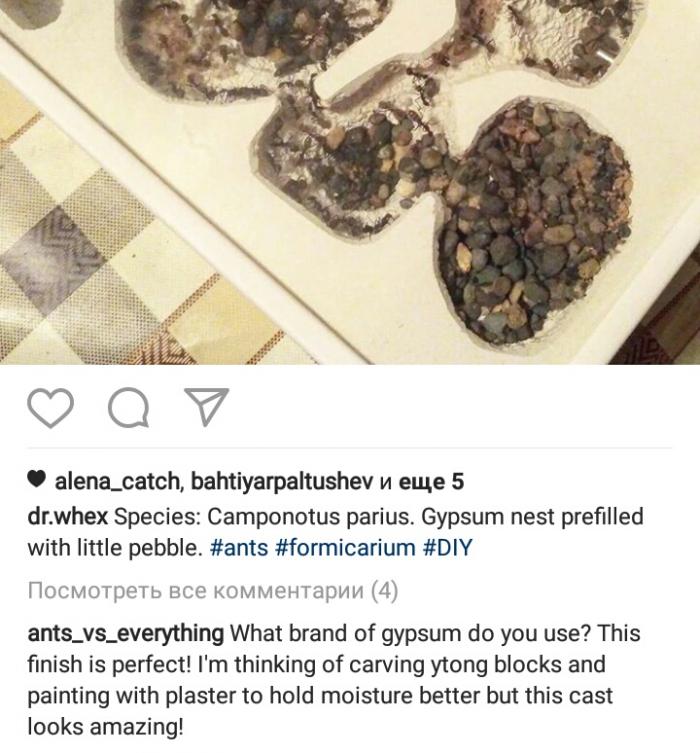This screenshot has height=753, width=700.
Task: Tap the checkered tablecloth area in photo
Action: (120, 250)
